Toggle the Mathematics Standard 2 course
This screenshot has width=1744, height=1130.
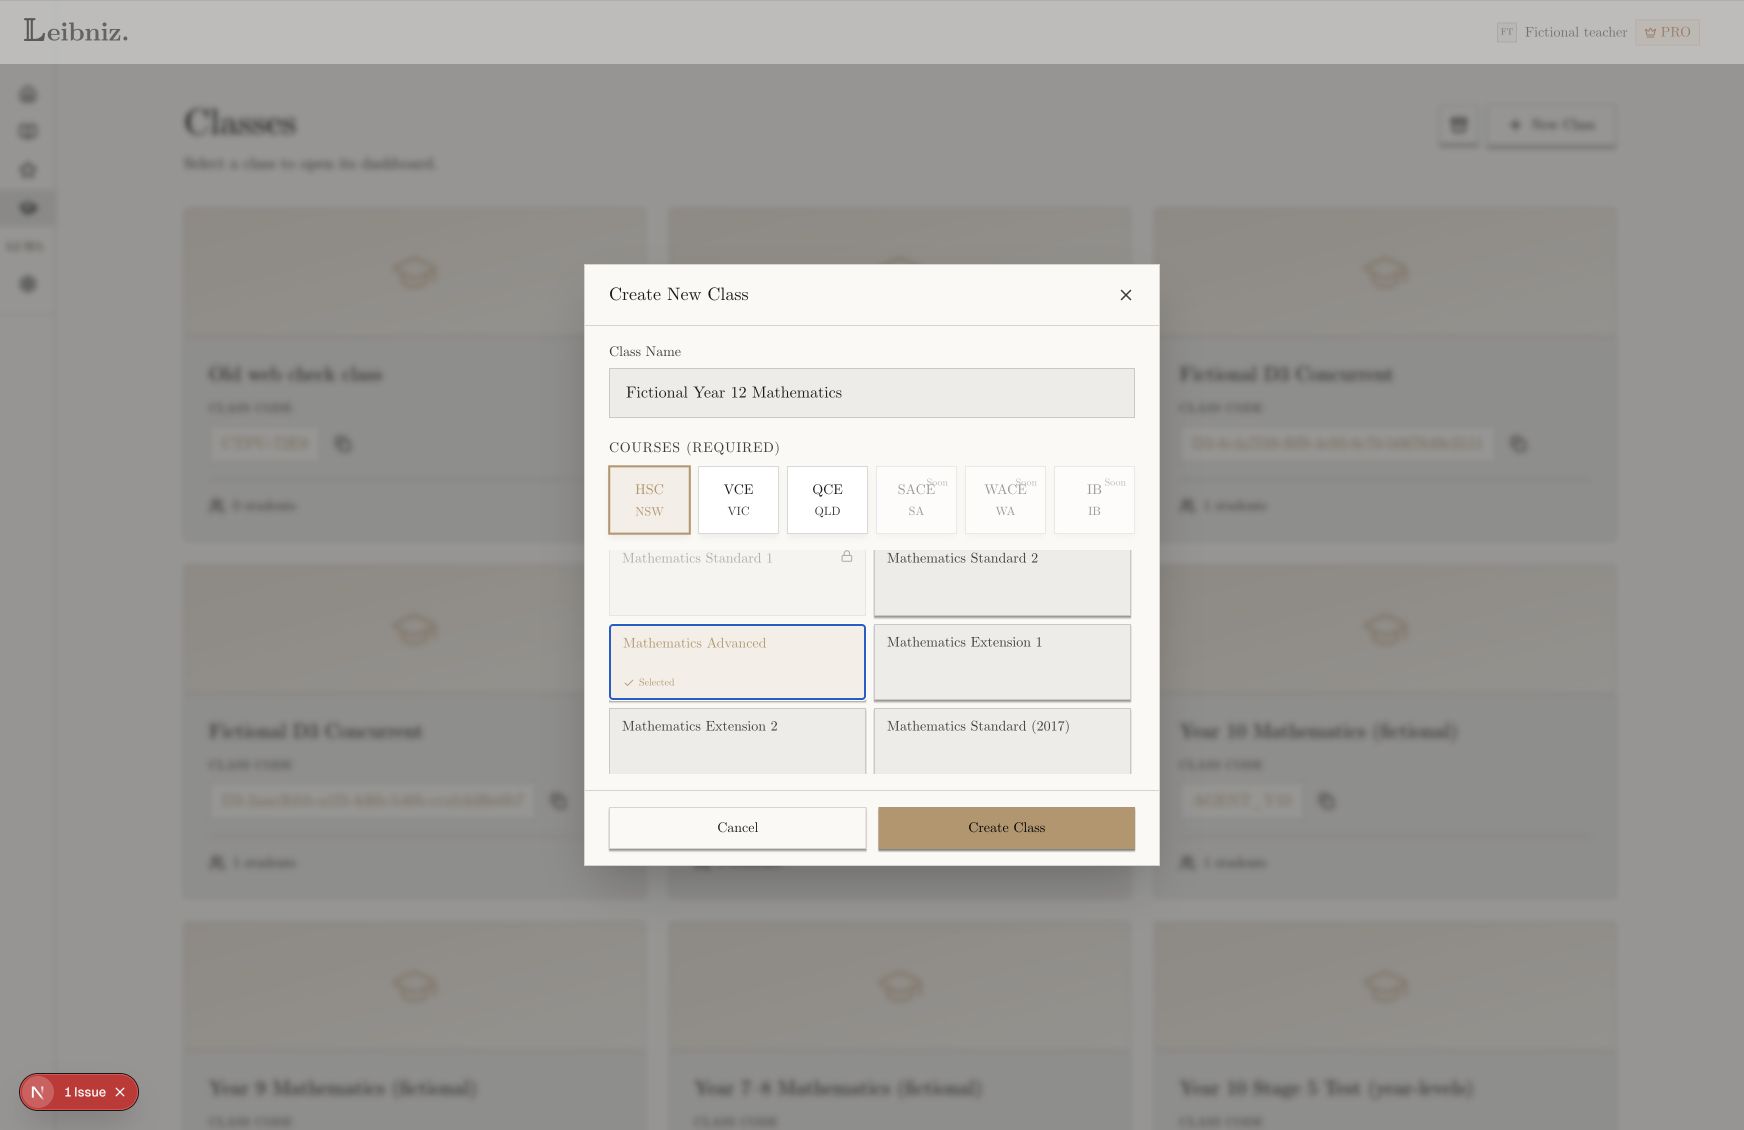pyautogui.click(x=1002, y=582)
